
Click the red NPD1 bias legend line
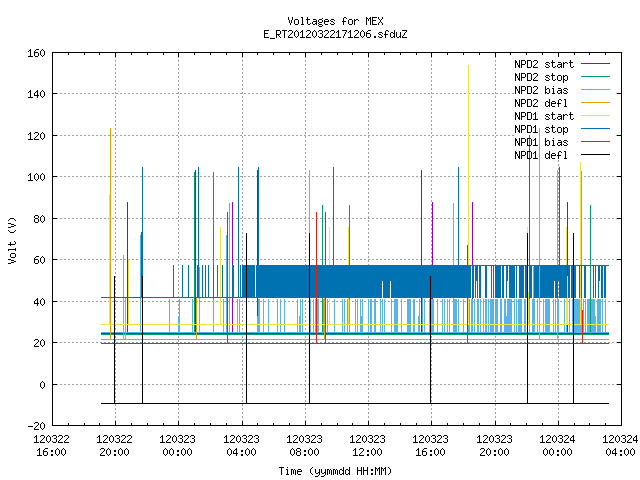(595, 142)
